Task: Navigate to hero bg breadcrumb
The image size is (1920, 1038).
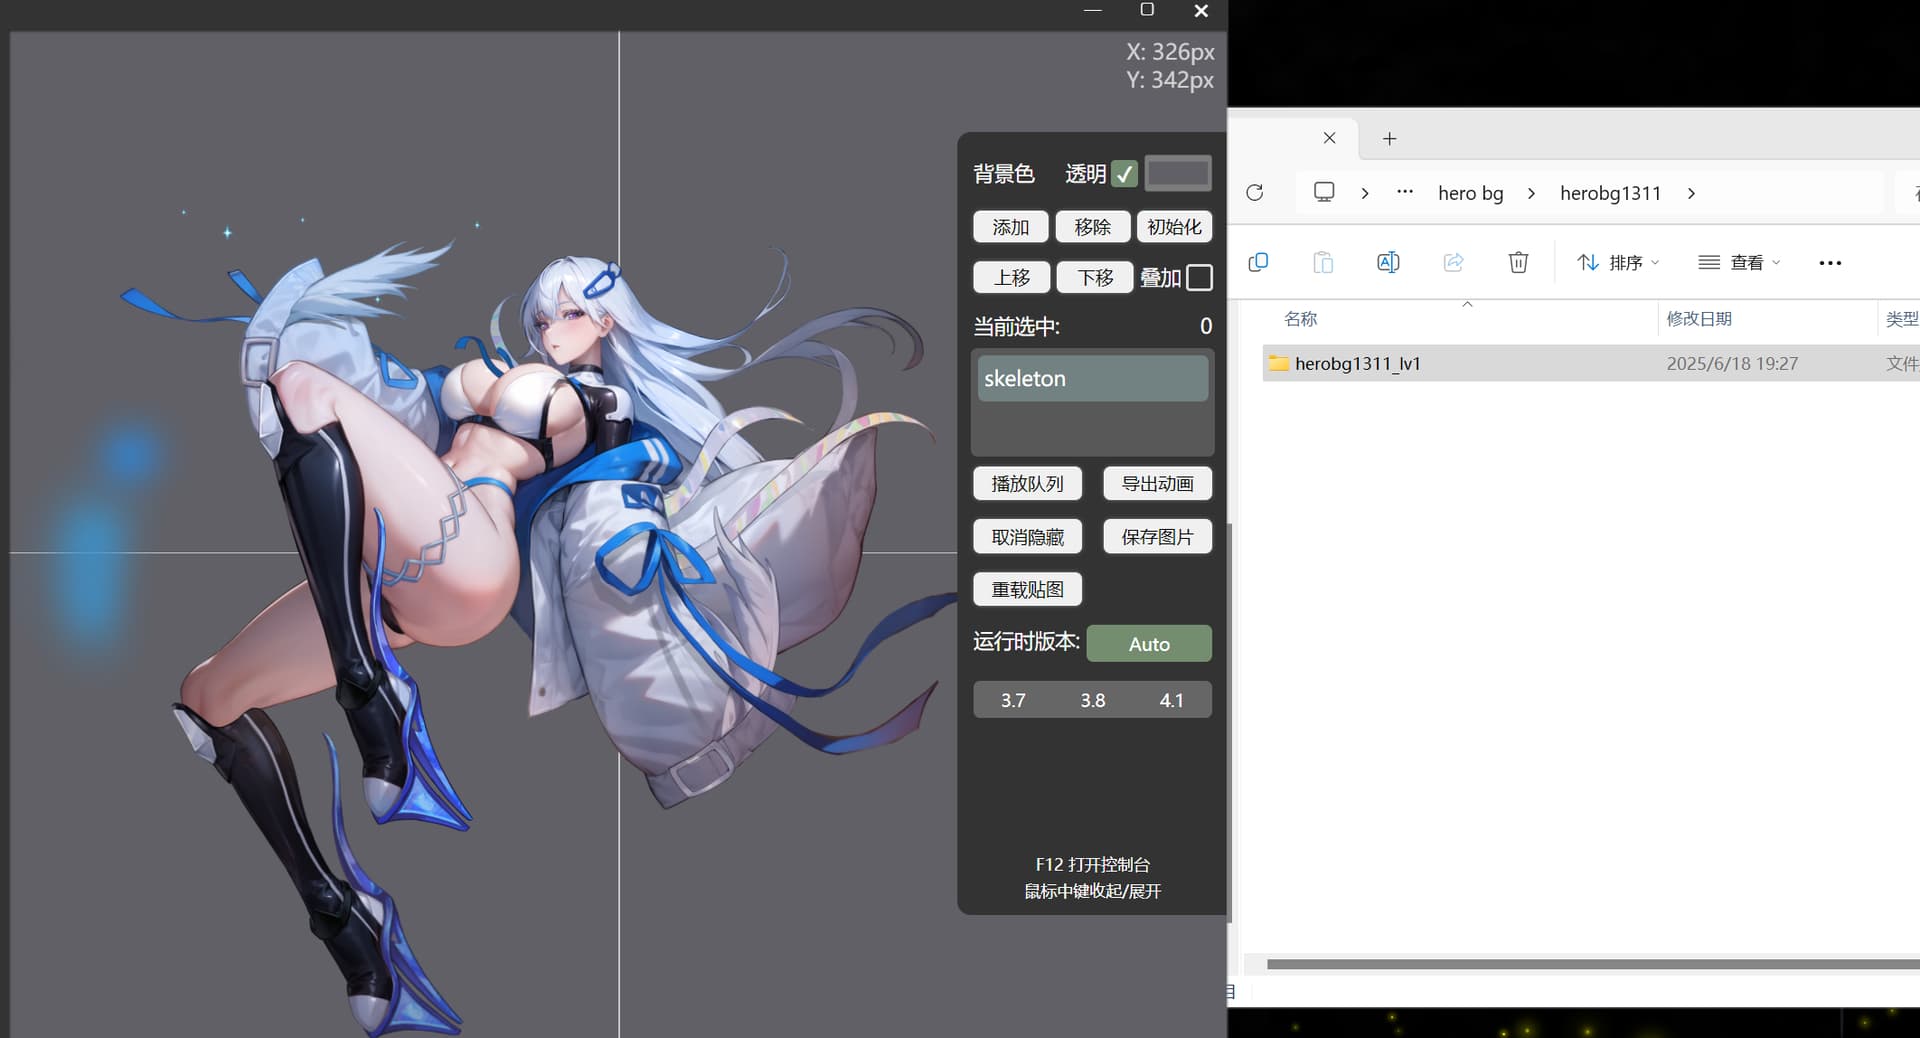Action: [1470, 193]
